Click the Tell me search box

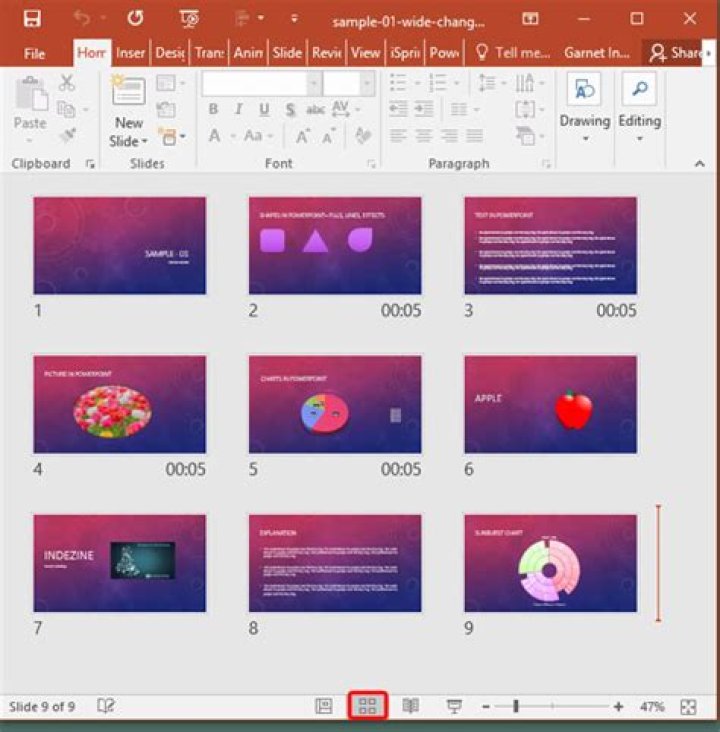tap(513, 53)
